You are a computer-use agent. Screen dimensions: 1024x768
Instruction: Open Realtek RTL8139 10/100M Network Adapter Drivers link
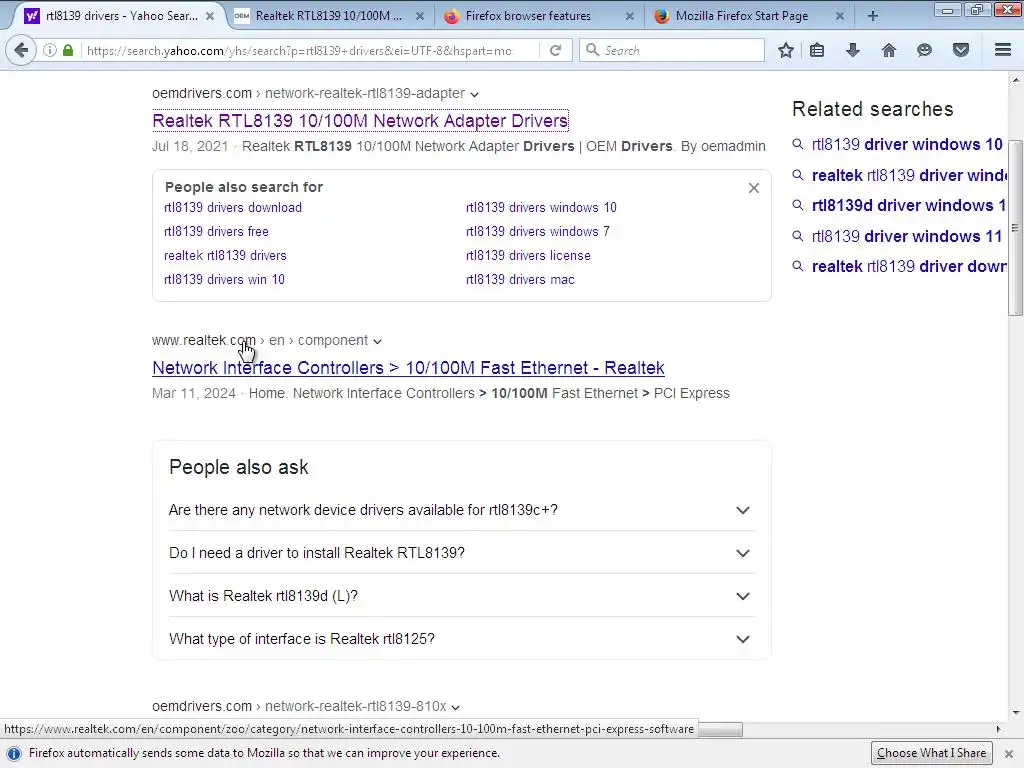click(x=360, y=121)
